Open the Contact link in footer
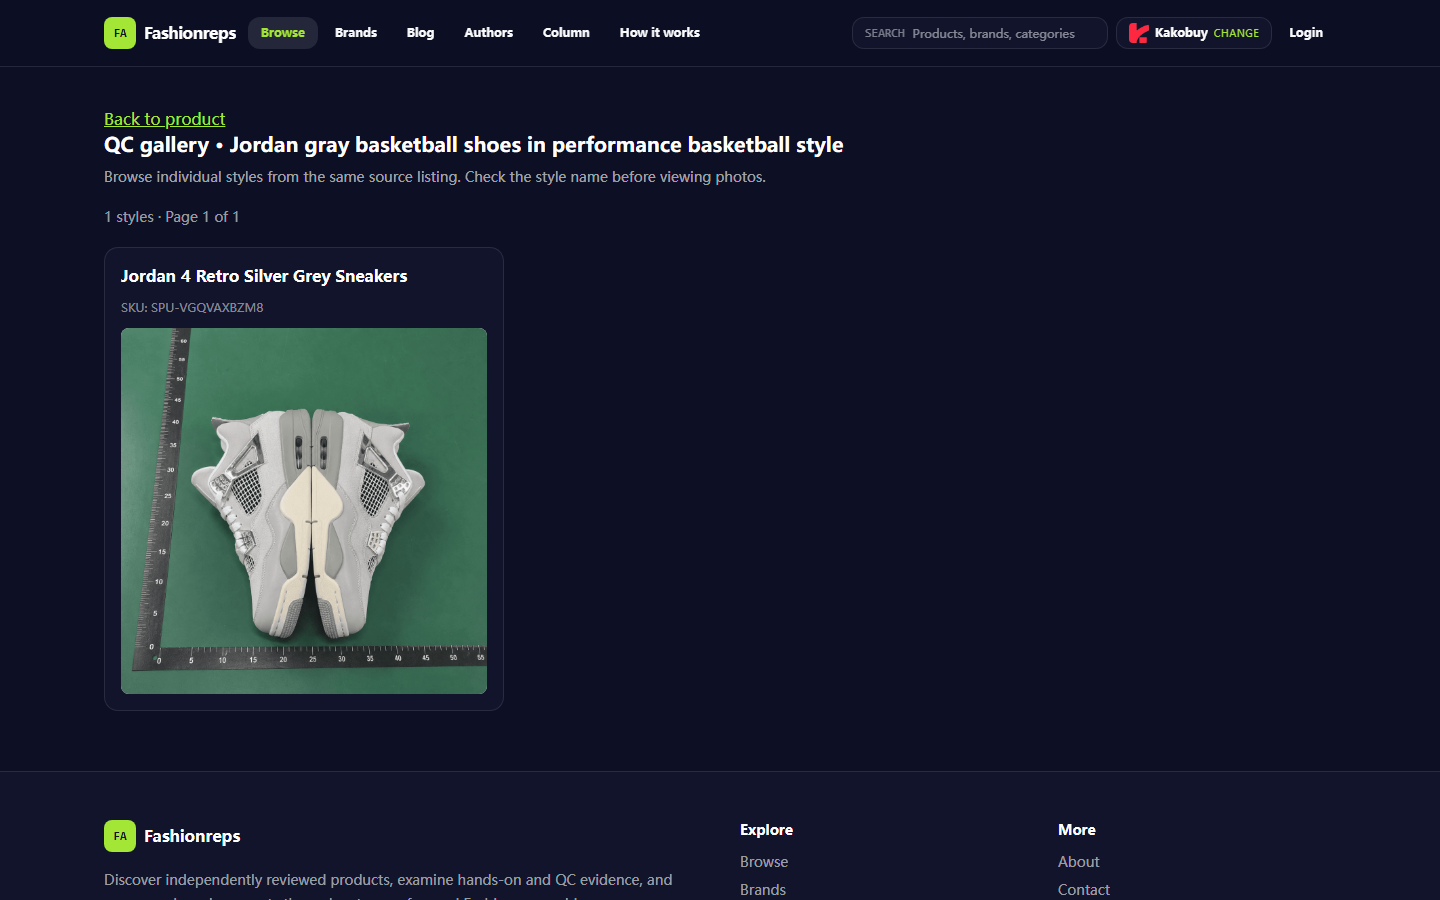The height and width of the screenshot is (900, 1440). [x=1084, y=890]
